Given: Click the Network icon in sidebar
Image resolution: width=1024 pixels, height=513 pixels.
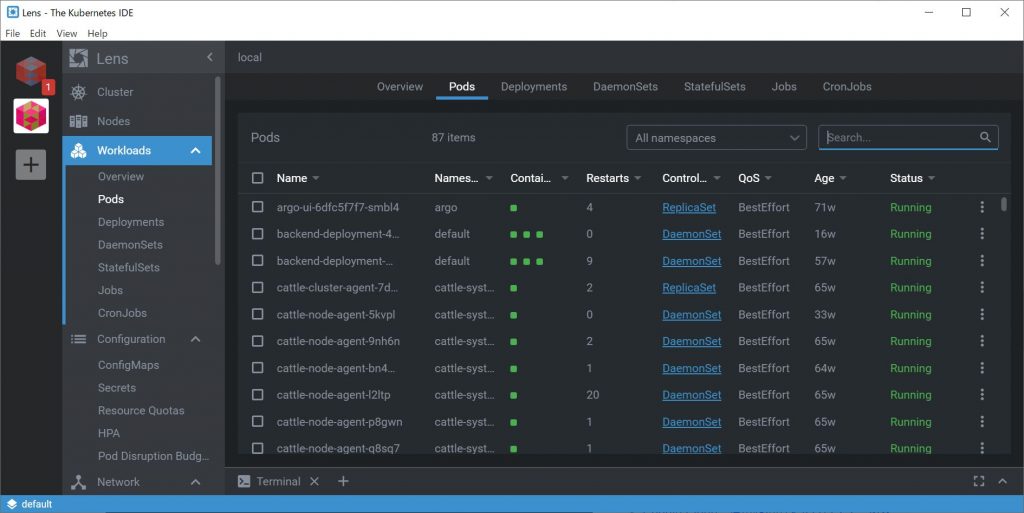Looking at the screenshot, I should pos(78,482).
